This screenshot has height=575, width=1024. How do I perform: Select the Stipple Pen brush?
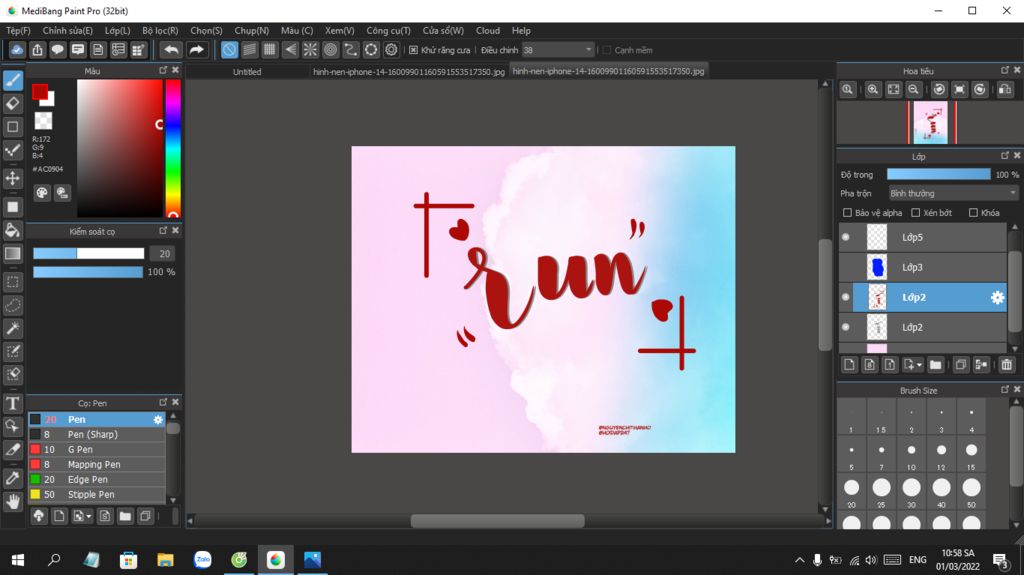click(97, 495)
